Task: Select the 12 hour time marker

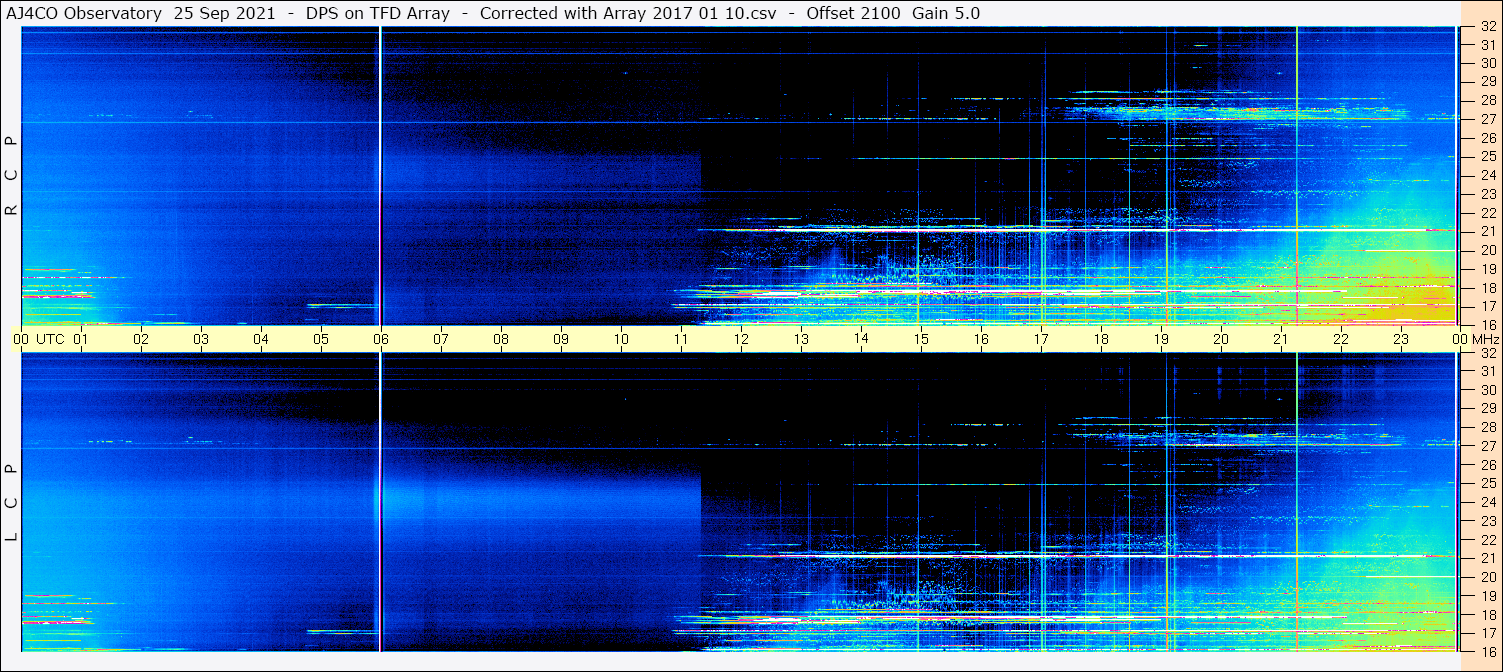Action: (741, 339)
